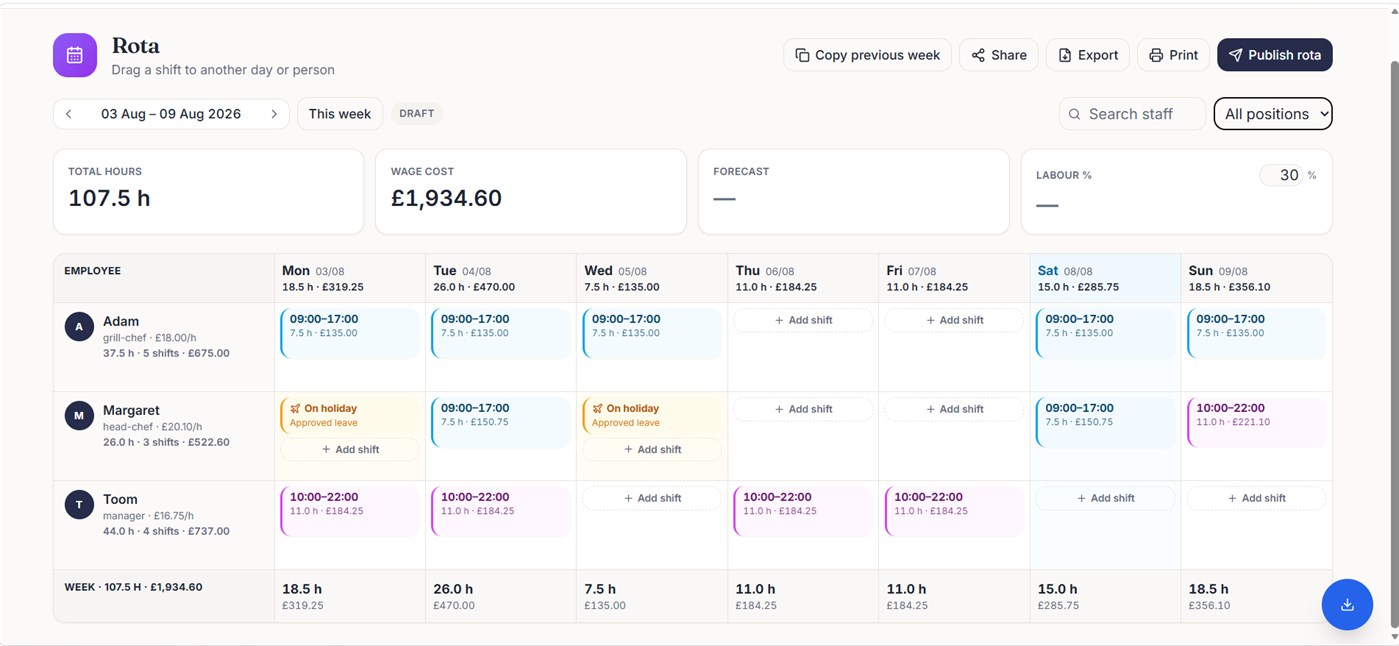1399x646 pixels.
Task: Click the DRAFT status badge
Action: 417,114
